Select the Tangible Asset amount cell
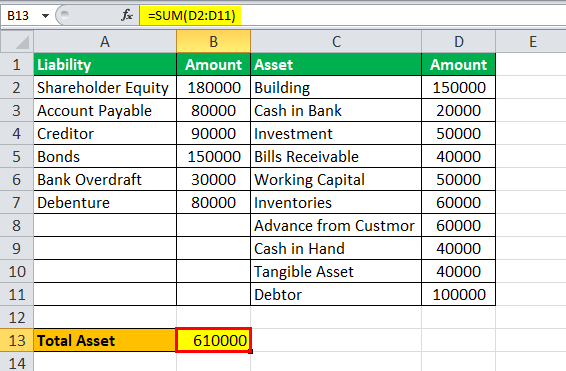The image size is (566, 371). click(x=458, y=271)
